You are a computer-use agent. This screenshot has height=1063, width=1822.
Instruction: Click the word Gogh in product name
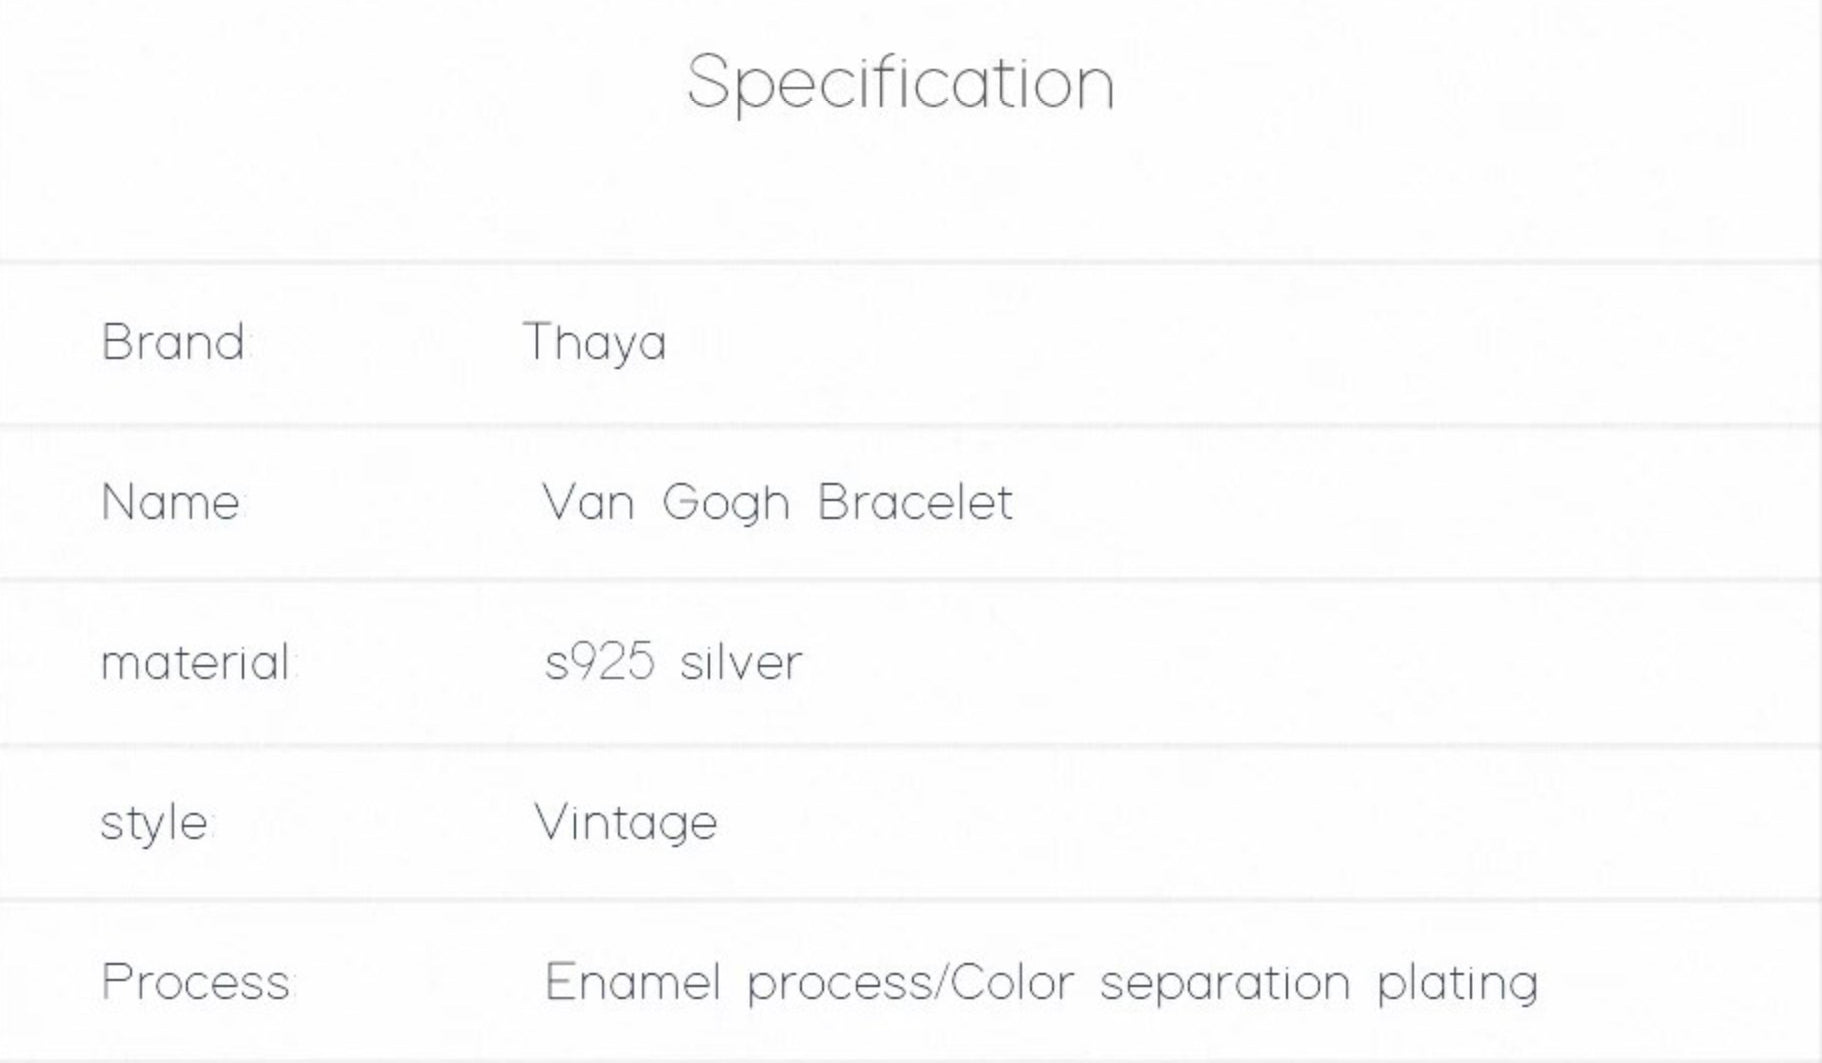726,503
